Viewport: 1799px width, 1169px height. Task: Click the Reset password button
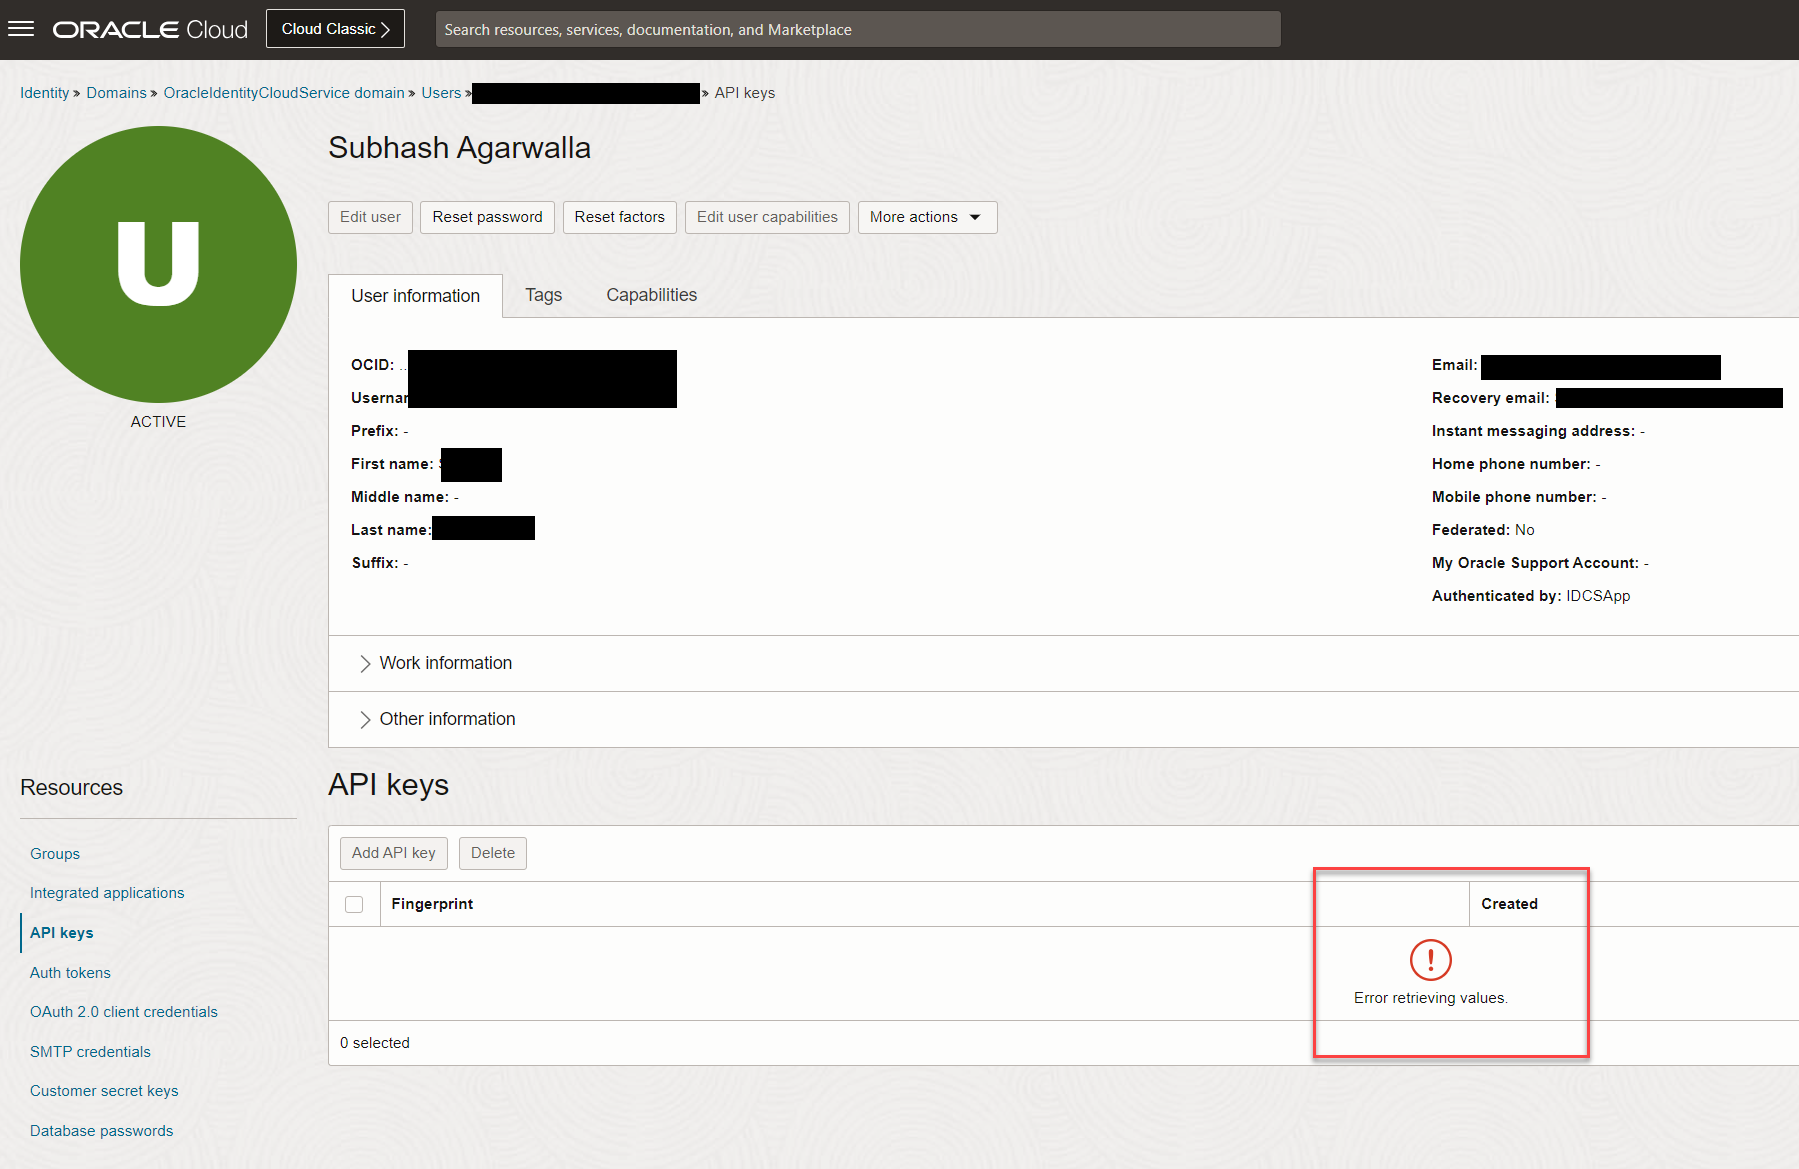[x=487, y=217]
